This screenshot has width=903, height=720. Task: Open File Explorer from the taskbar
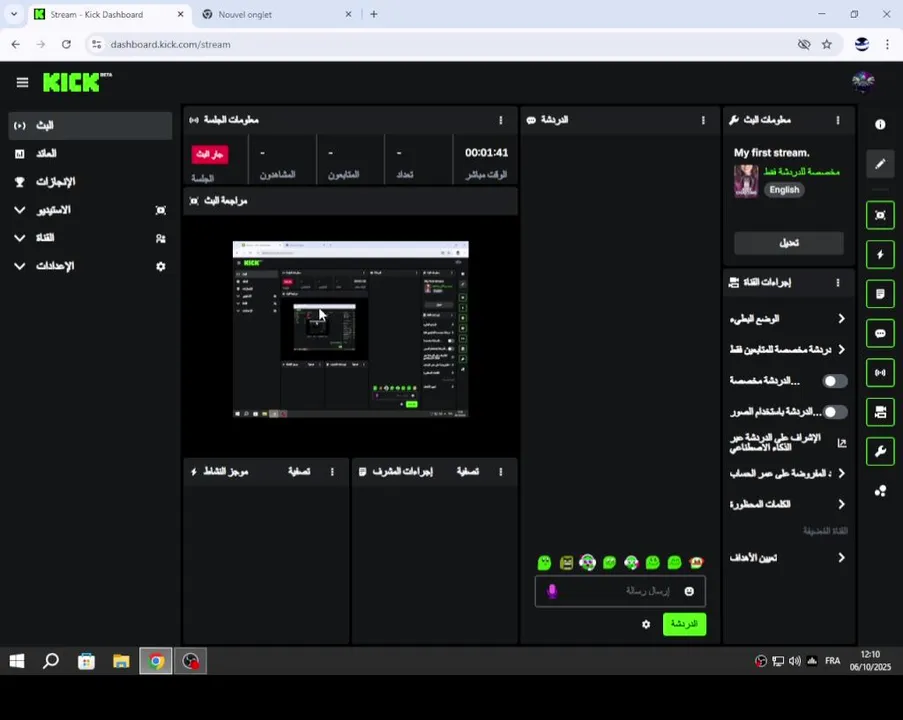(x=121, y=661)
